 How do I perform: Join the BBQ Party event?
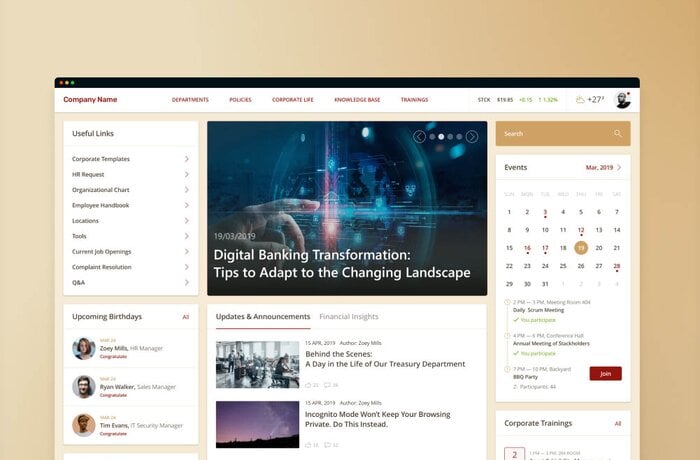(605, 373)
